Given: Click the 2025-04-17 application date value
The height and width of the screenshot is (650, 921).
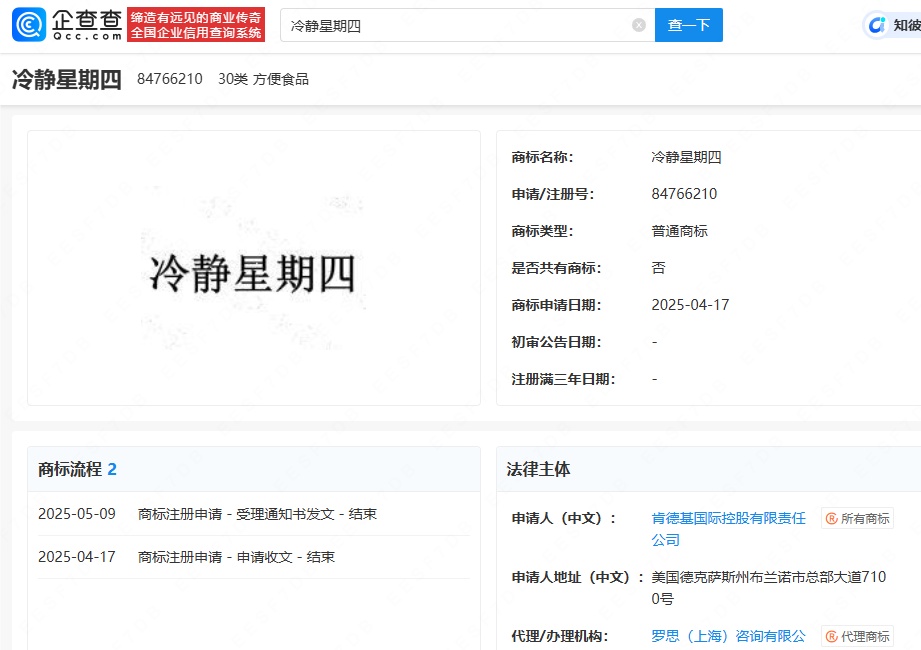Looking at the screenshot, I should (x=690, y=305).
